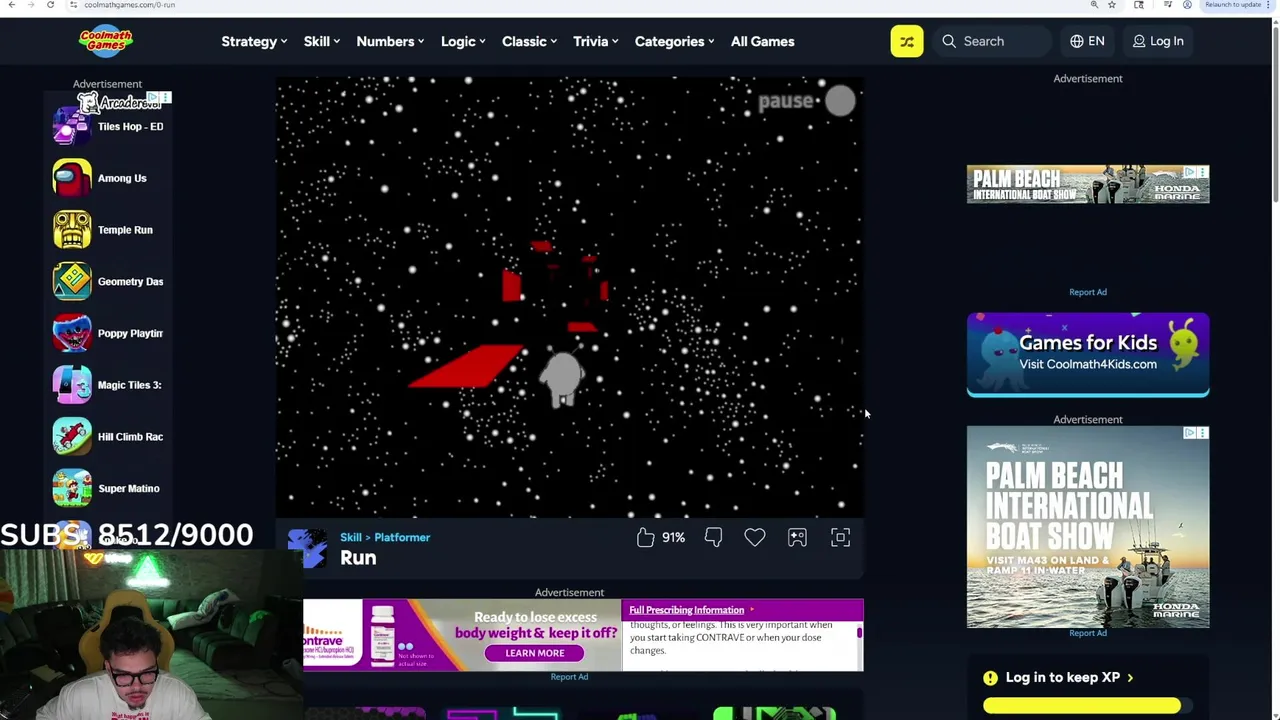Expand the Categories menu
1280x720 pixels.
(674, 41)
